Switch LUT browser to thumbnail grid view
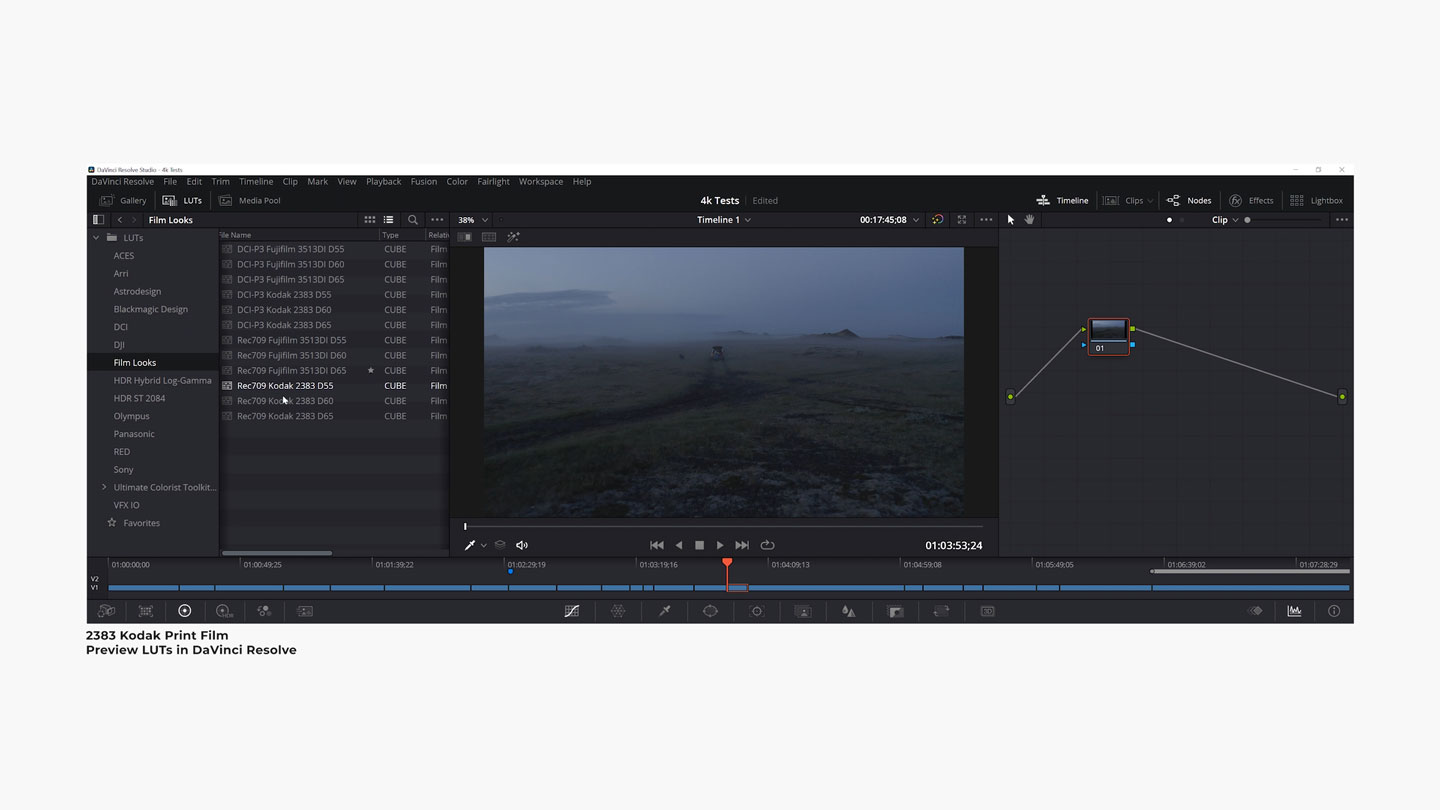This screenshot has height=810, width=1440. coord(369,220)
